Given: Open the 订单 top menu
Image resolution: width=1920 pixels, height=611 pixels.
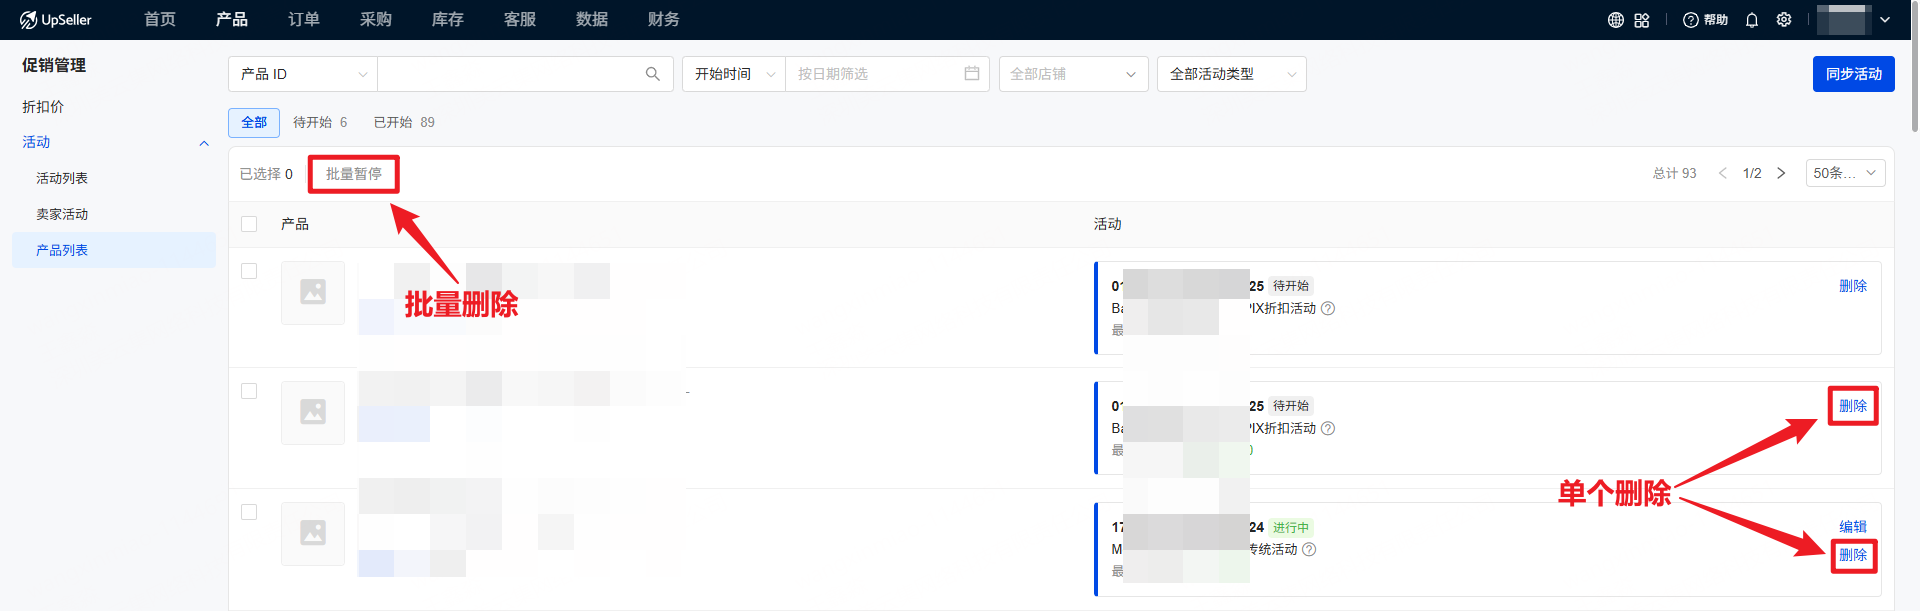Looking at the screenshot, I should pos(303,20).
